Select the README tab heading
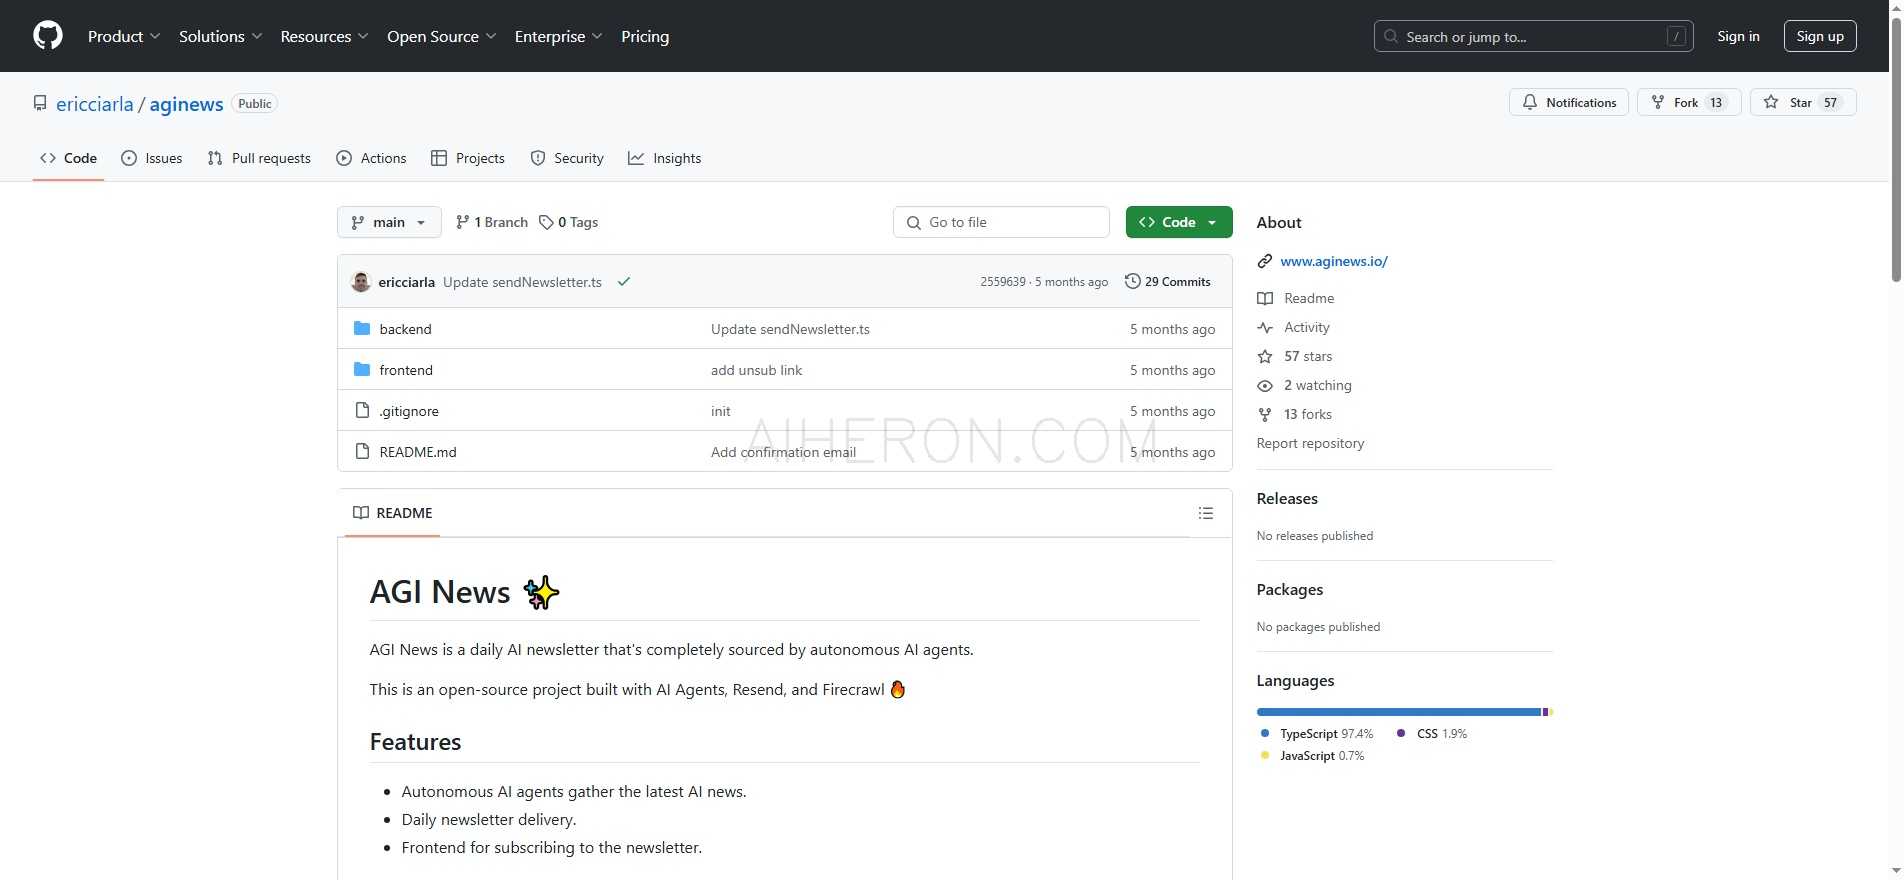Image resolution: width=1904 pixels, height=880 pixels. 393,513
